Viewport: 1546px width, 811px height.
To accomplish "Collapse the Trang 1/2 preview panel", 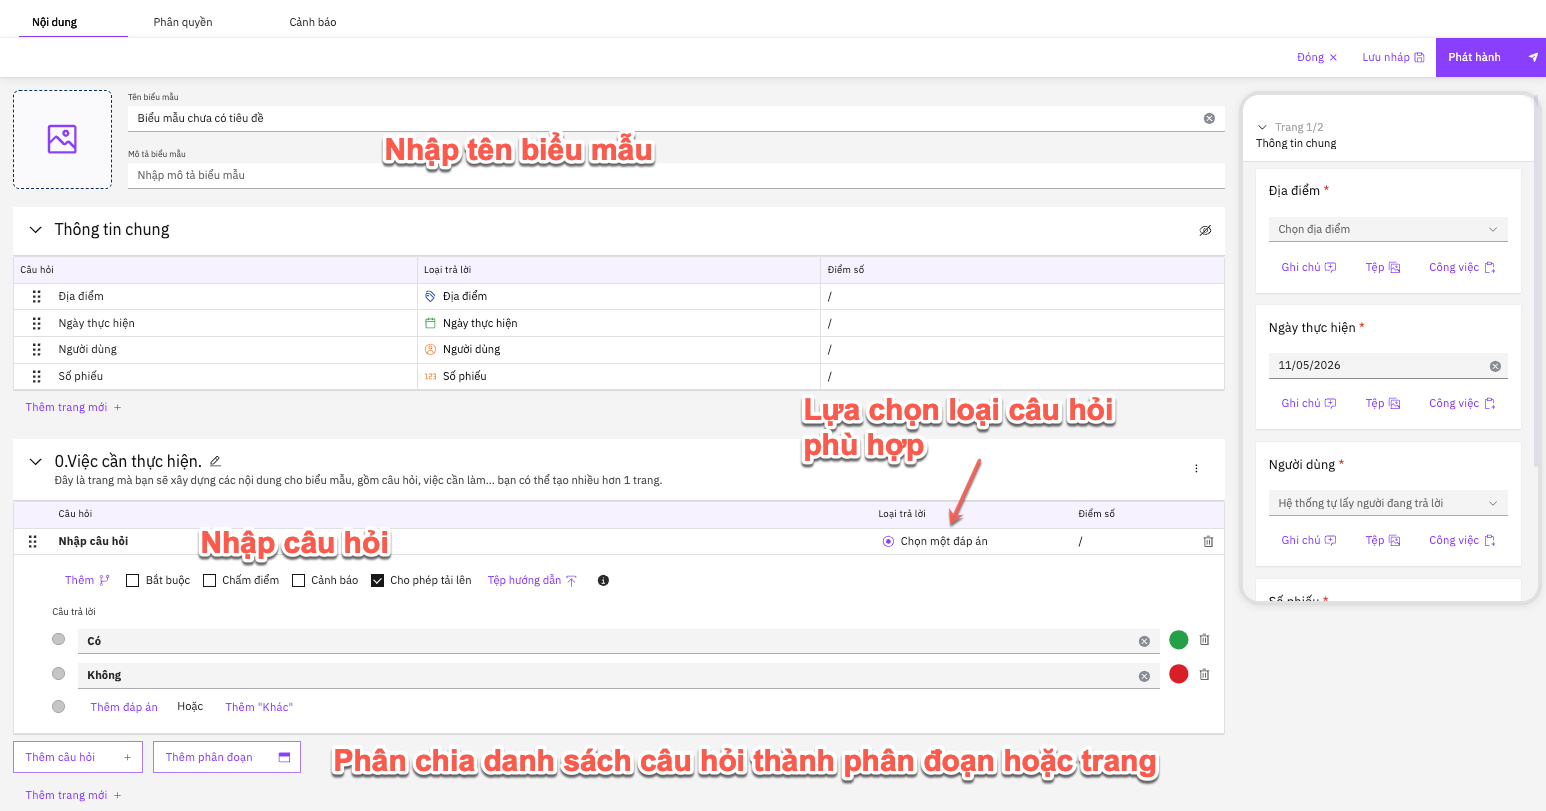I will (x=1262, y=128).
